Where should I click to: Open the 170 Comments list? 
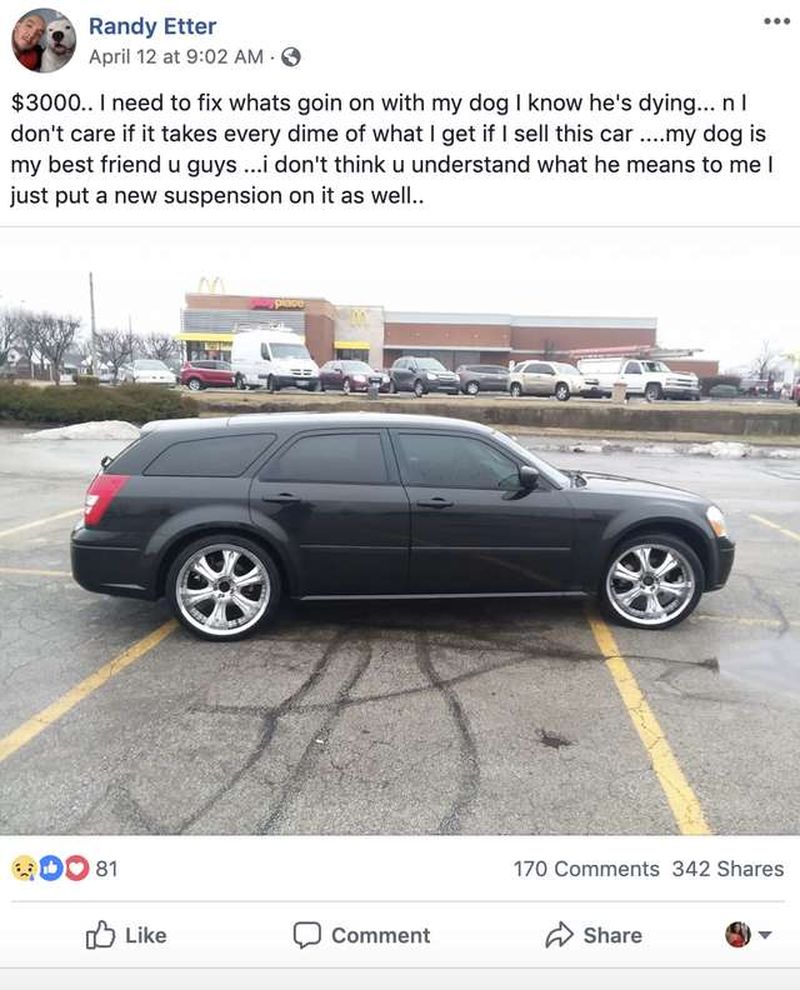point(586,869)
